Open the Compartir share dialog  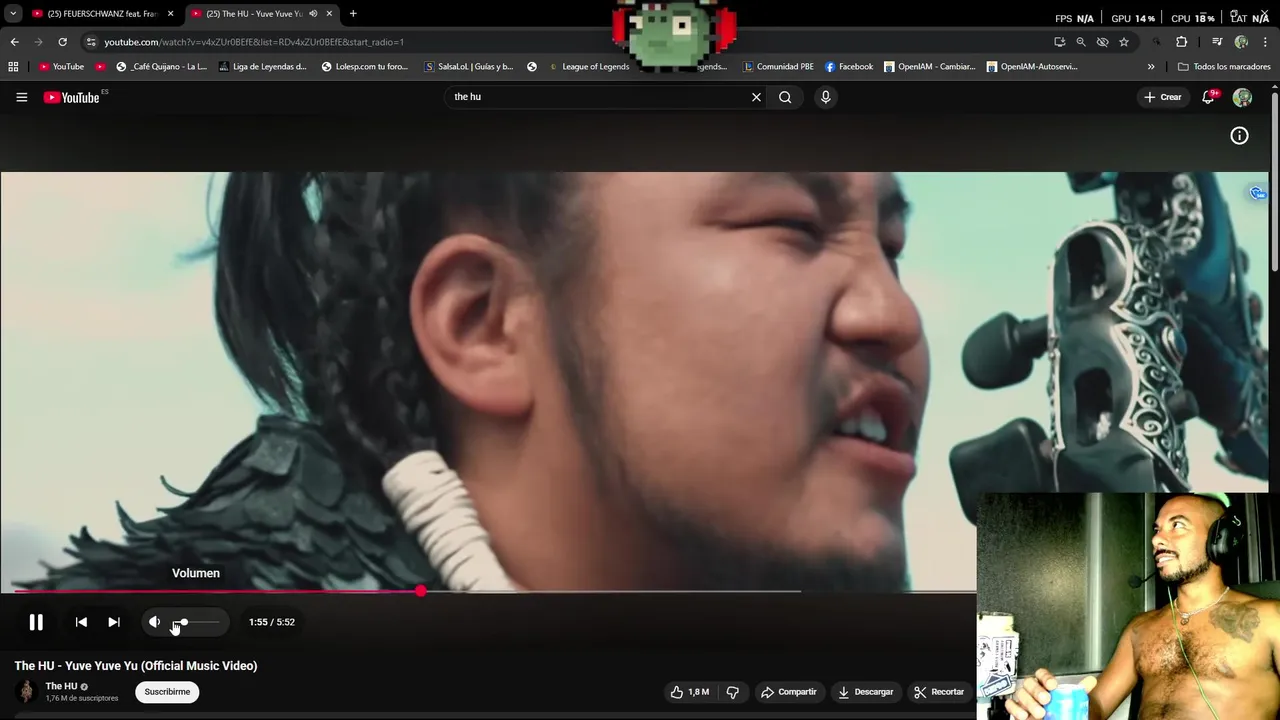pyautogui.click(x=788, y=692)
